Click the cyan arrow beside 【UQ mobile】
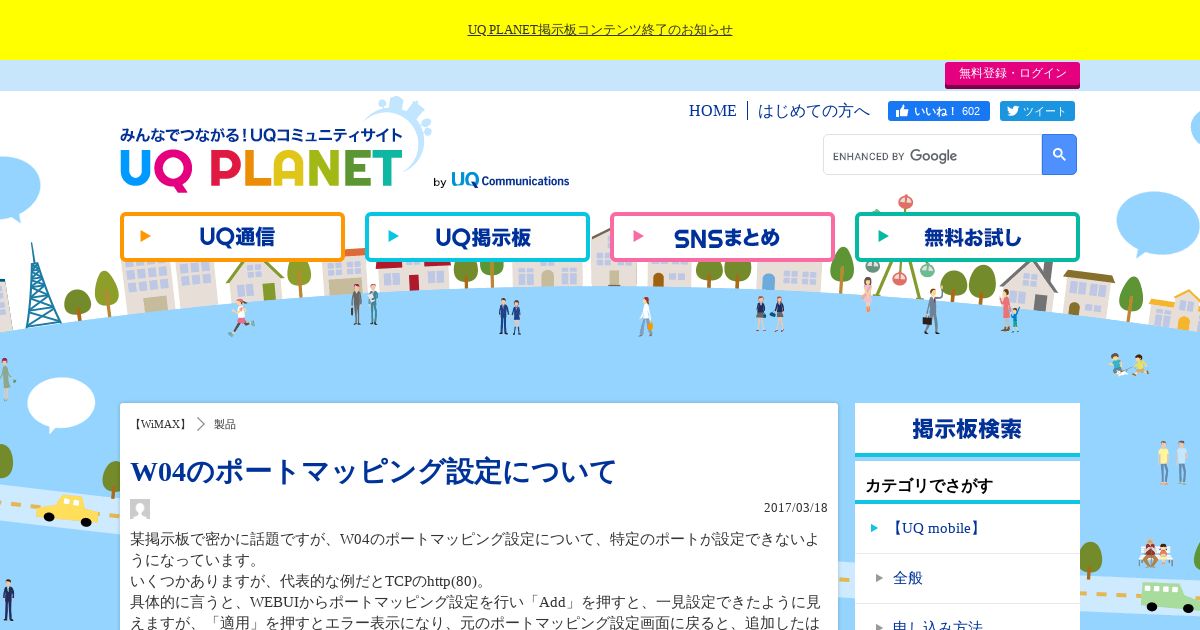The width and height of the screenshot is (1200, 630). 875,528
